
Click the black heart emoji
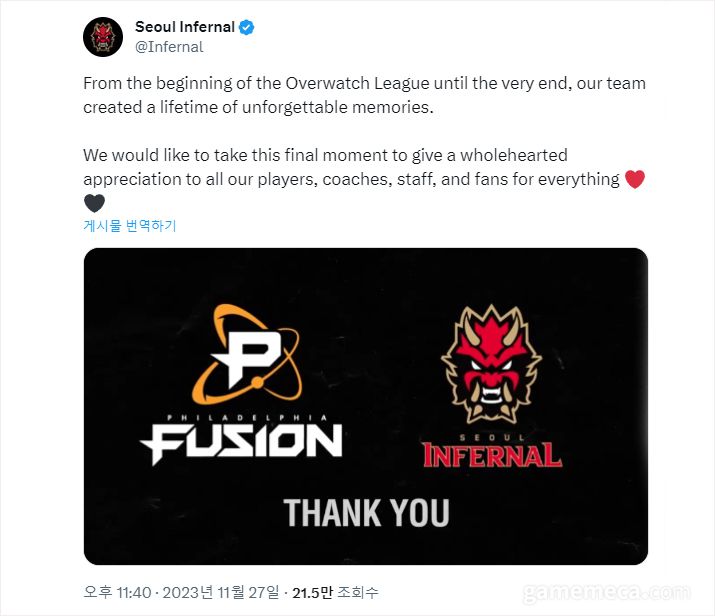pos(94,203)
